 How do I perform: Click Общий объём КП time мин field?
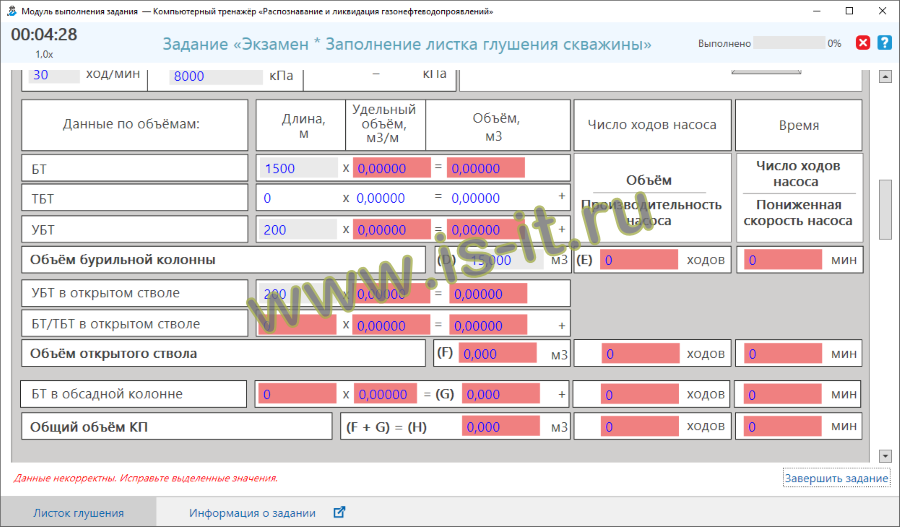tap(783, 426)
